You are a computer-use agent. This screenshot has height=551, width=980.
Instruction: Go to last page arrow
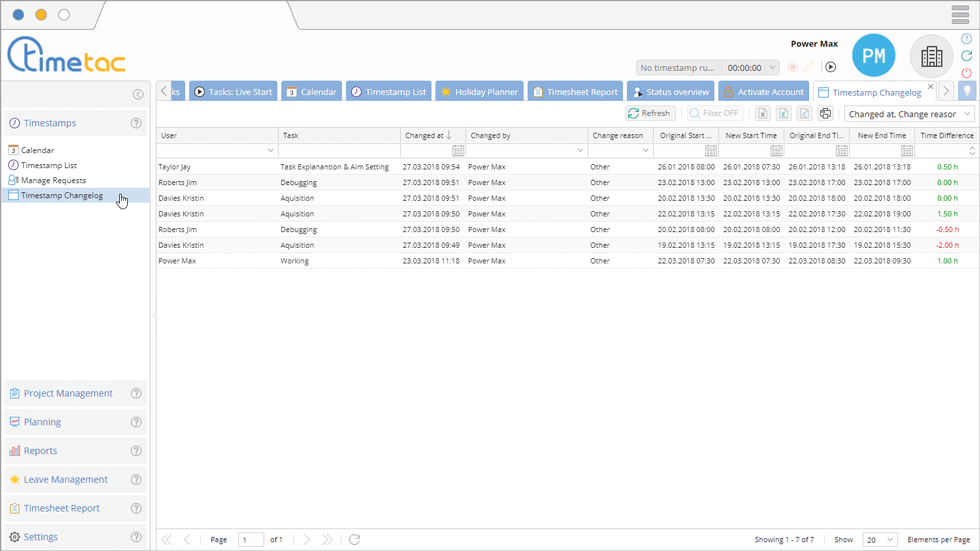(x=328, y=540)
